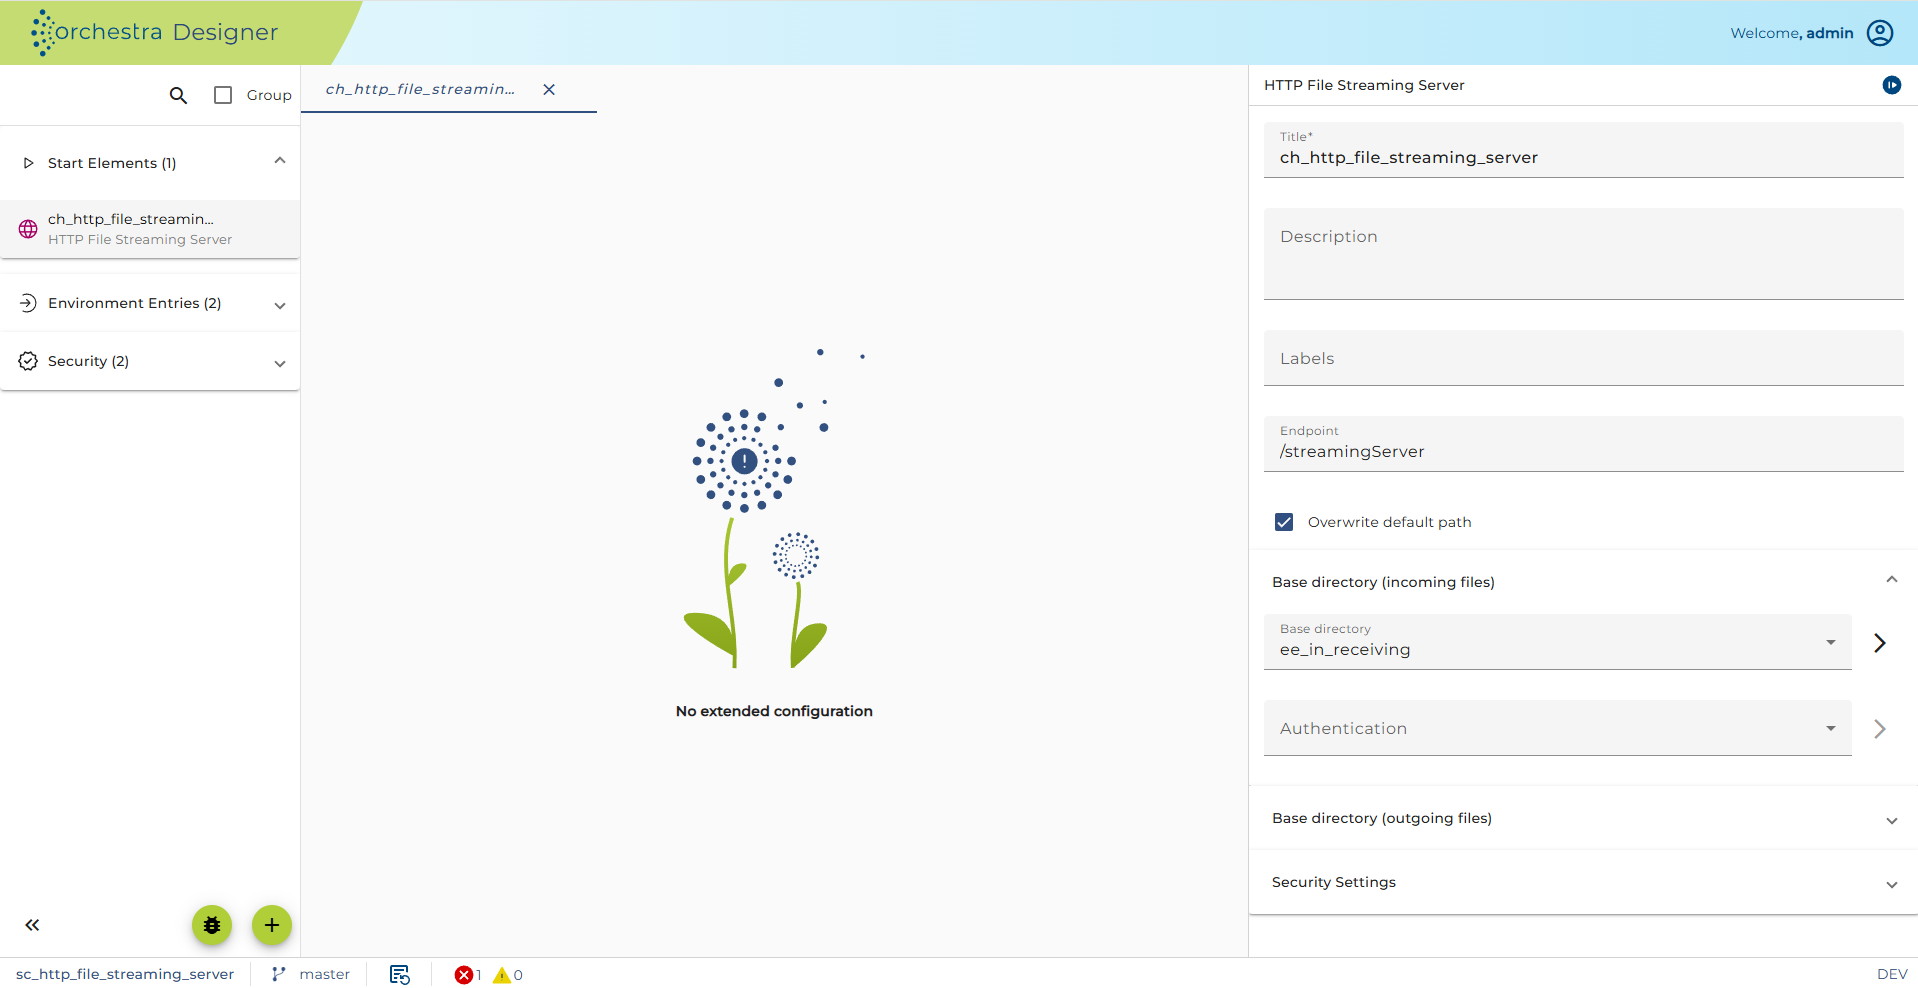The image size is (1918, 988).
Task: Open the log list icon in status bar
Action: tap(400, 975)
